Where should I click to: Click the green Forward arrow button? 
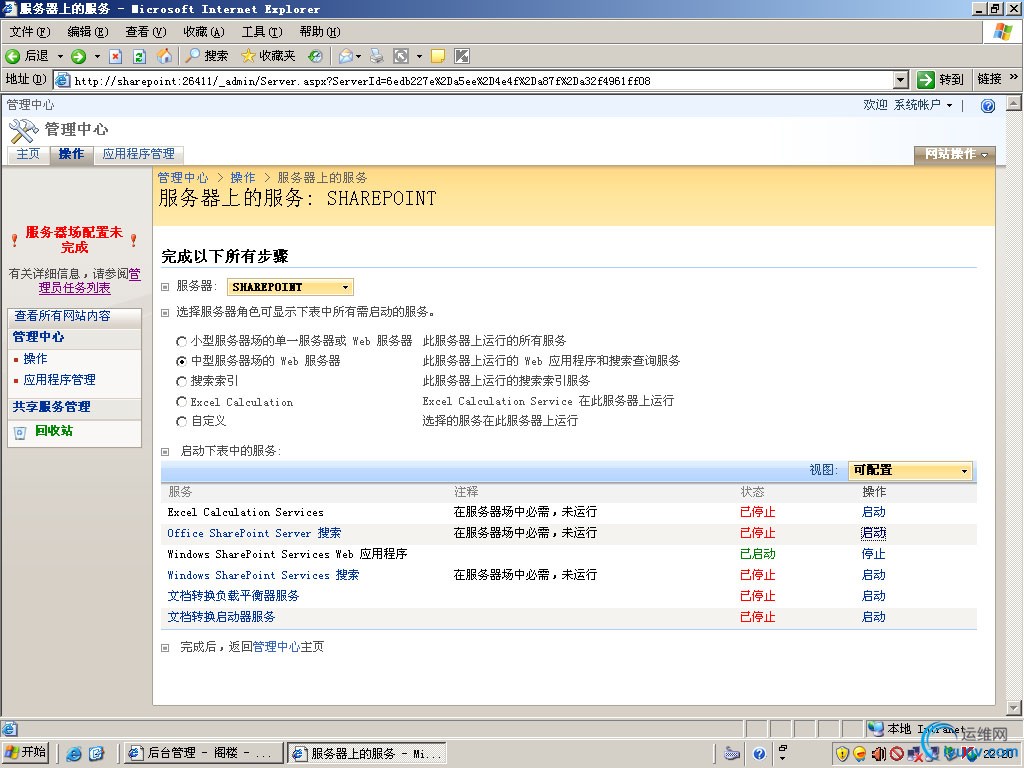tap(78, 56)
